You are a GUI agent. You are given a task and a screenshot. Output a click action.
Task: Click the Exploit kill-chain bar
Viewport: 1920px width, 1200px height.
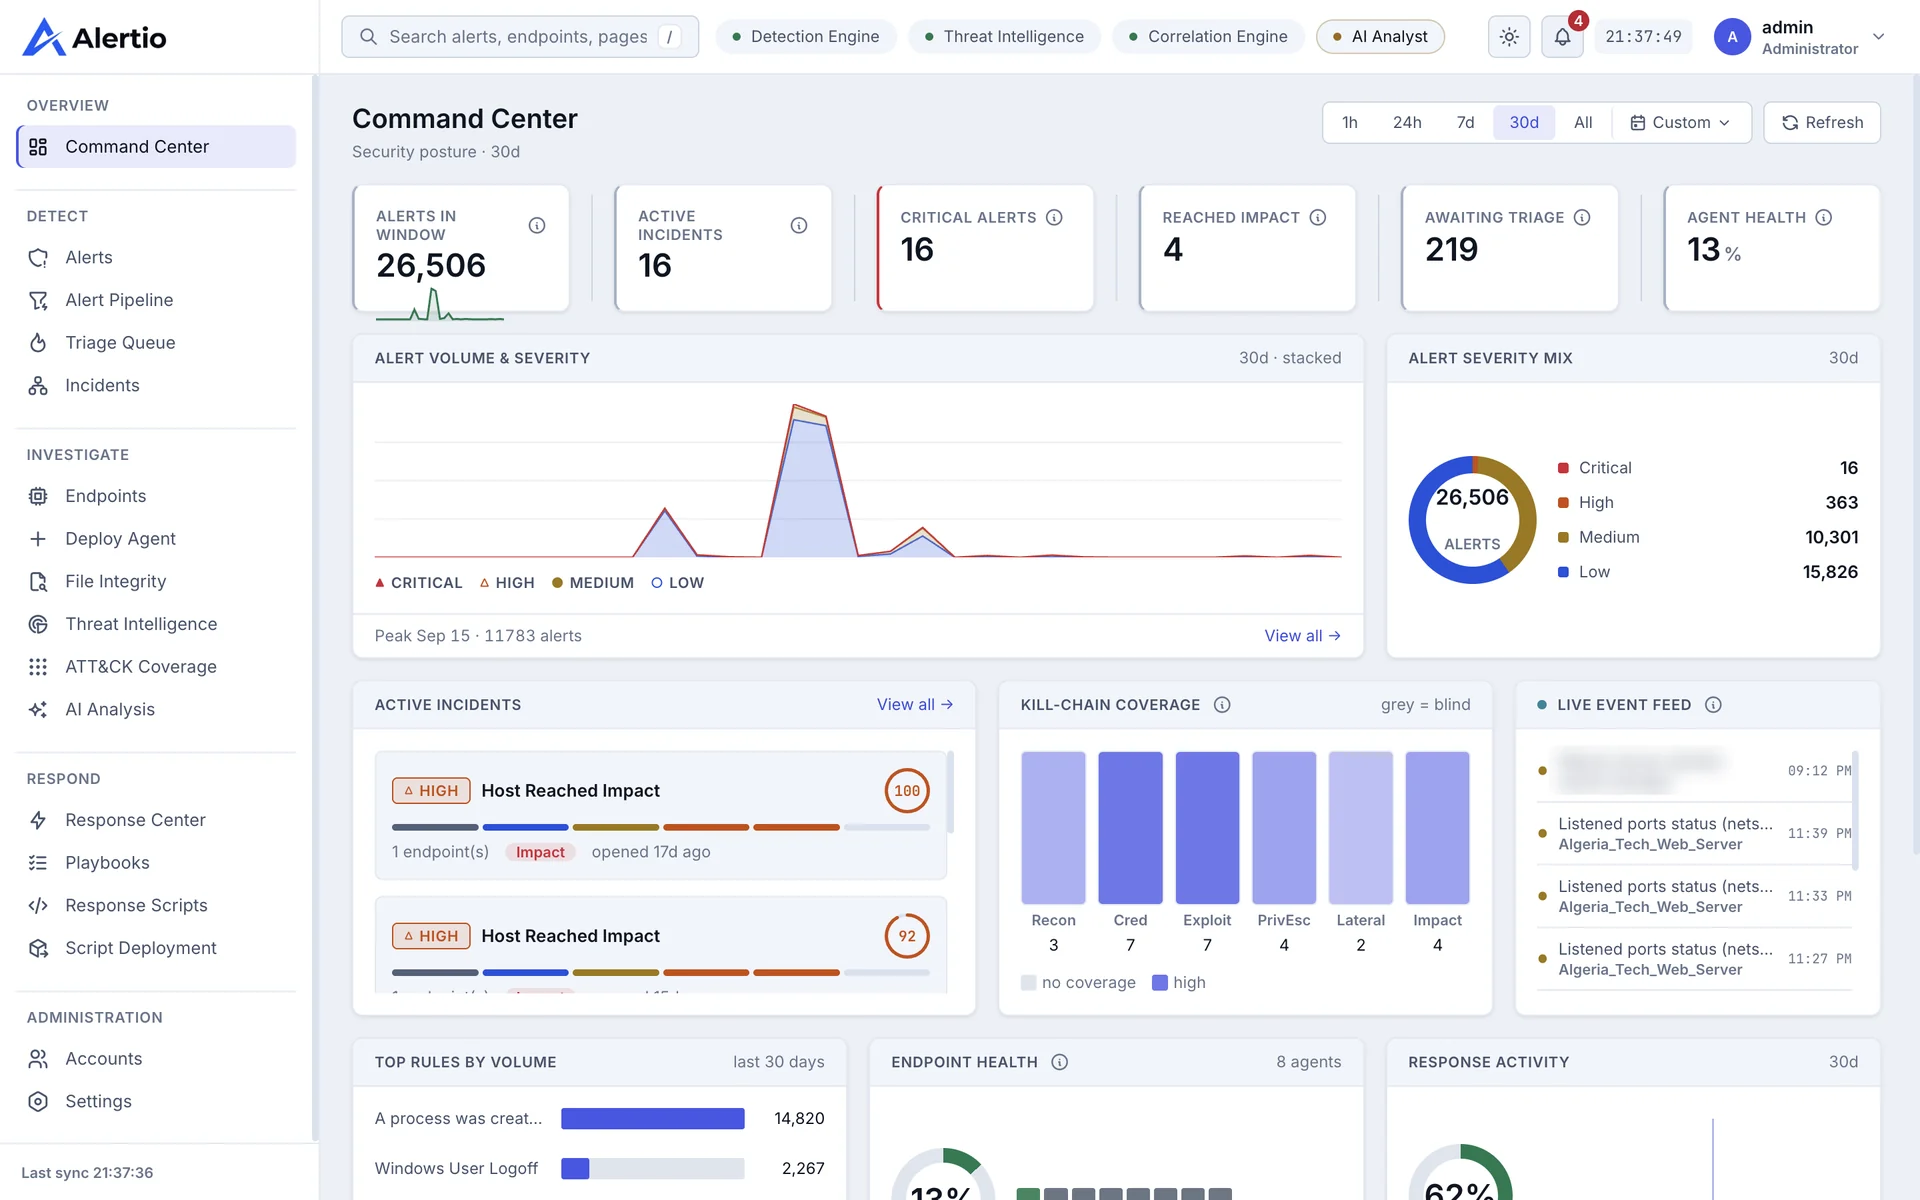1207,828
